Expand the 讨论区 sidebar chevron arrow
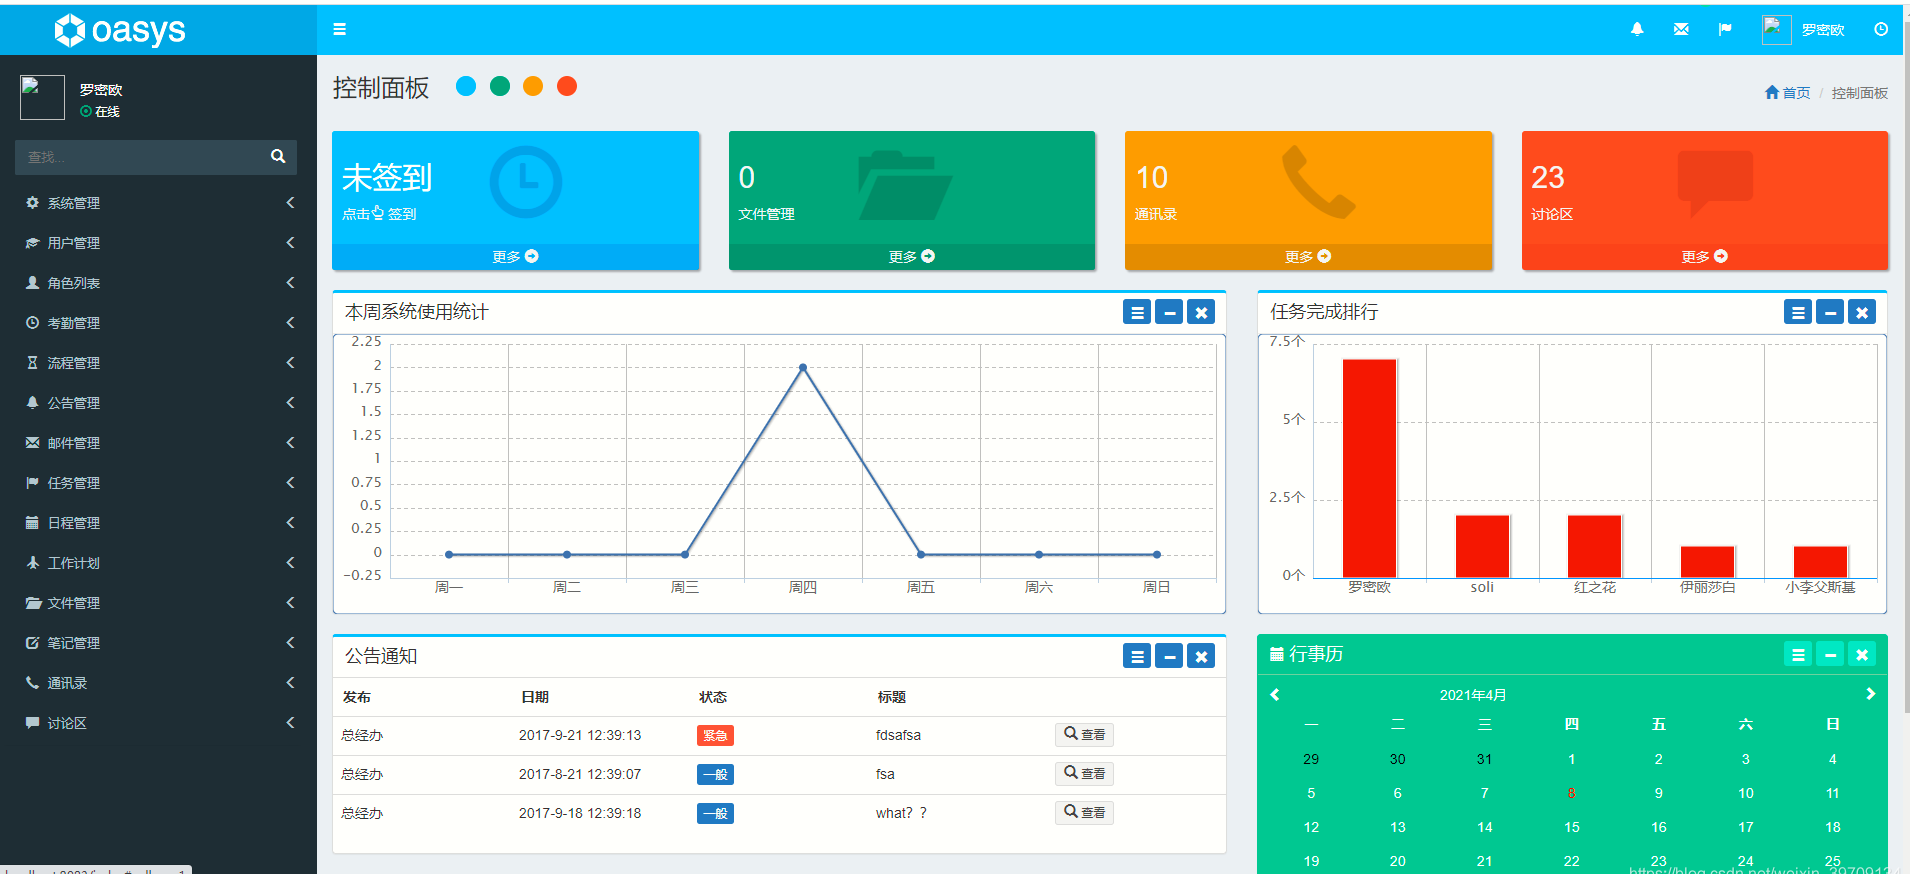The image size is (1910, 874). click(x=290, y=722)
